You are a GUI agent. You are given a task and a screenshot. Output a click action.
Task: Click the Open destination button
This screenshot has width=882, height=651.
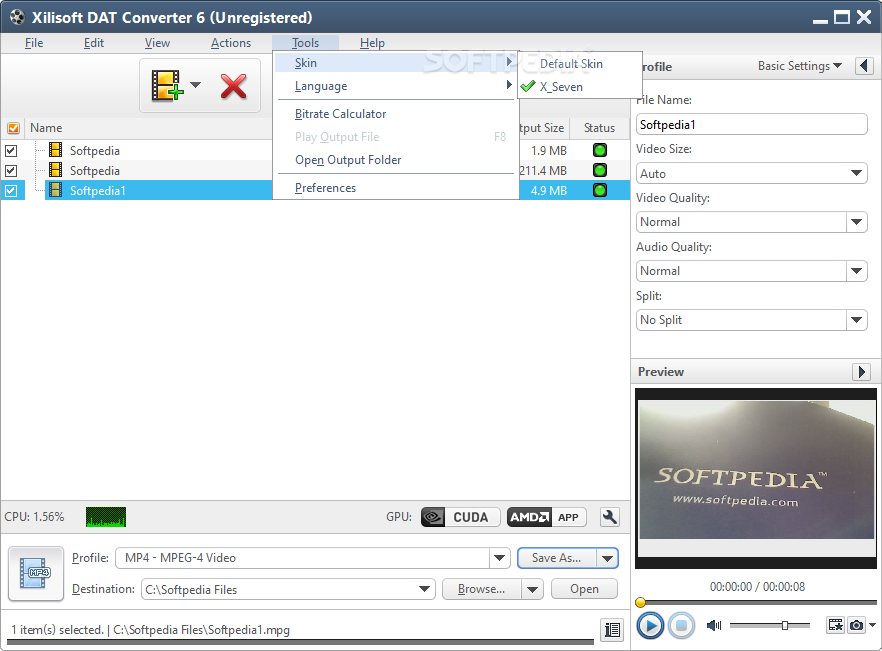(584, 589)
